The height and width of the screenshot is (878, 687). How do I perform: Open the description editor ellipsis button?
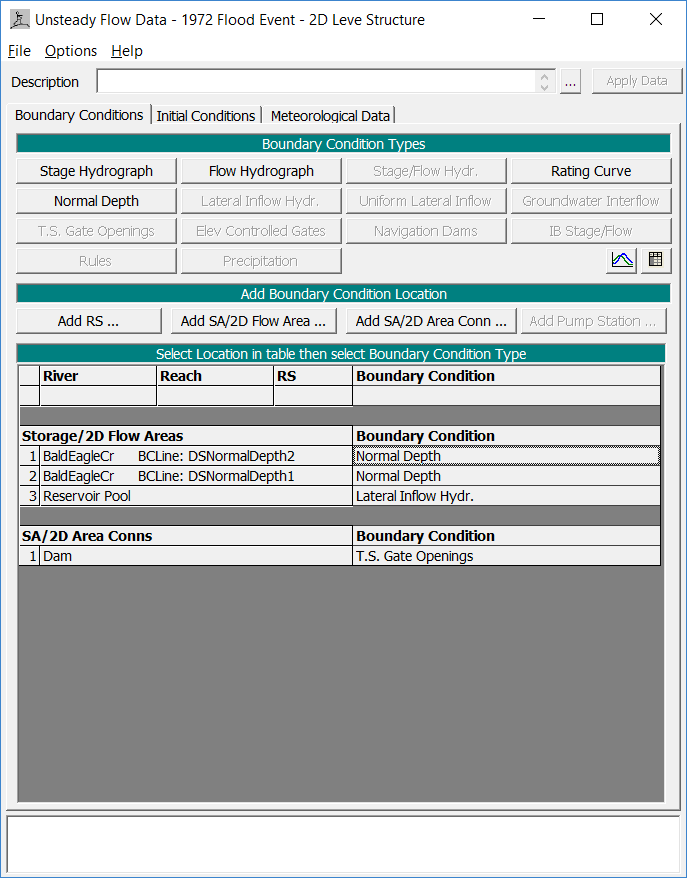pos(570,82)
